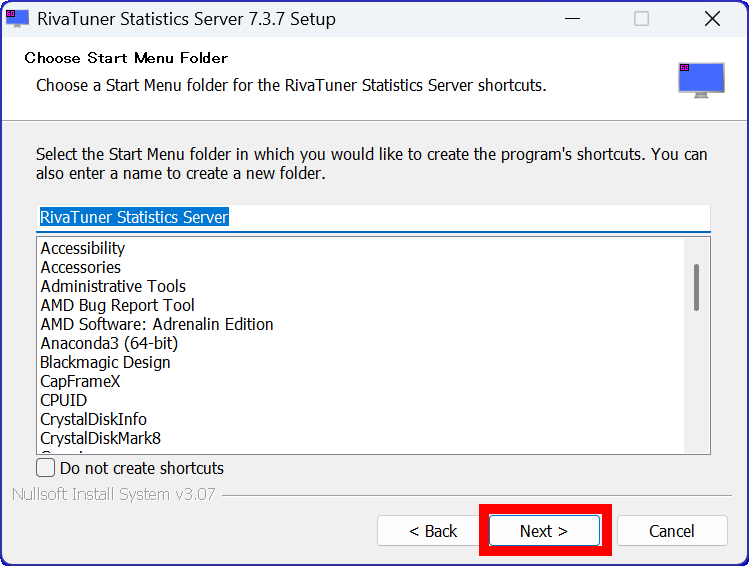The height and width of the screenshot is (566, 749).
Task: Click the Next button to continue
Action: click(544, 531)
